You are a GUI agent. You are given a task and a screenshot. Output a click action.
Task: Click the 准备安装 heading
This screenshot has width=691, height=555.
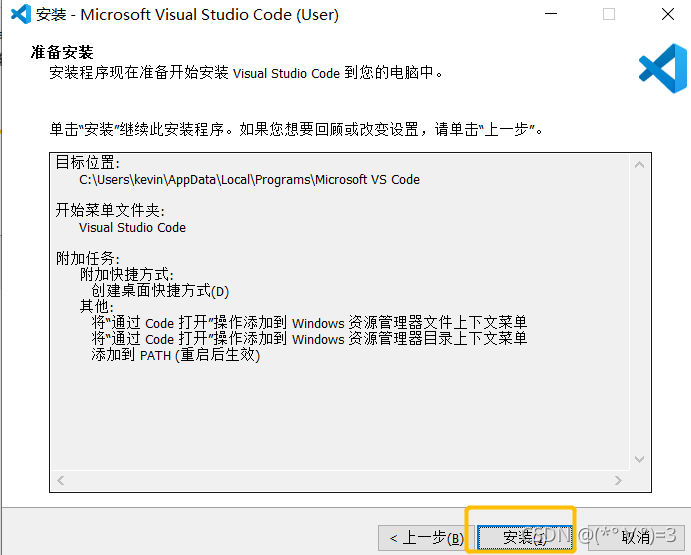click(x=62, y=52)
